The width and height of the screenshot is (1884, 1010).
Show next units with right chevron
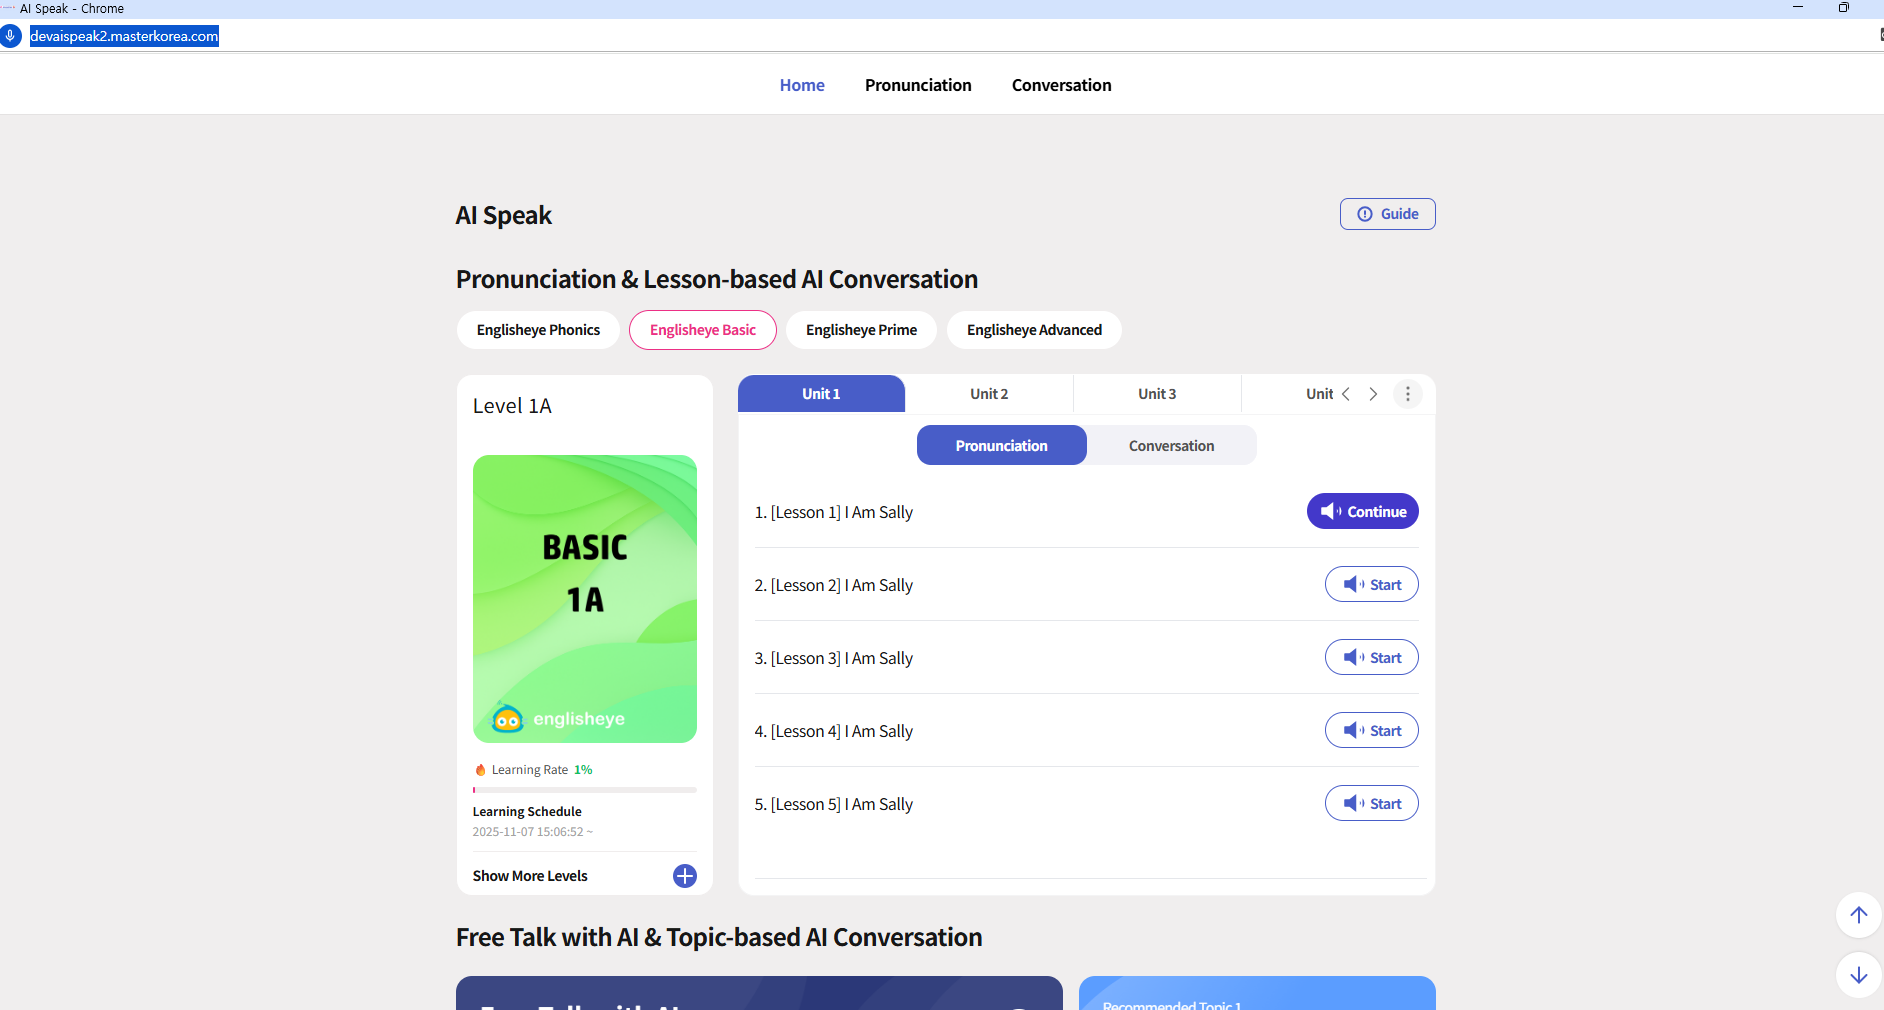tap(1373, 394)
